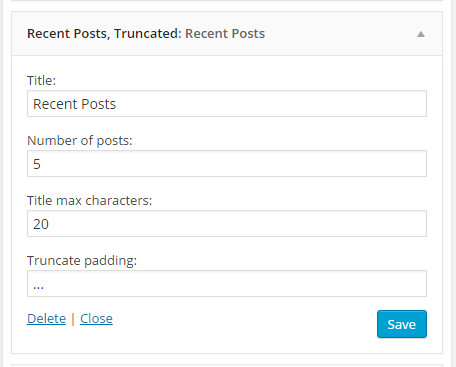Place cursor on value 20 in field
Image resolution: width=456 pixels, height=367 pixels.
pyautogui.click(x=41, y=224)
